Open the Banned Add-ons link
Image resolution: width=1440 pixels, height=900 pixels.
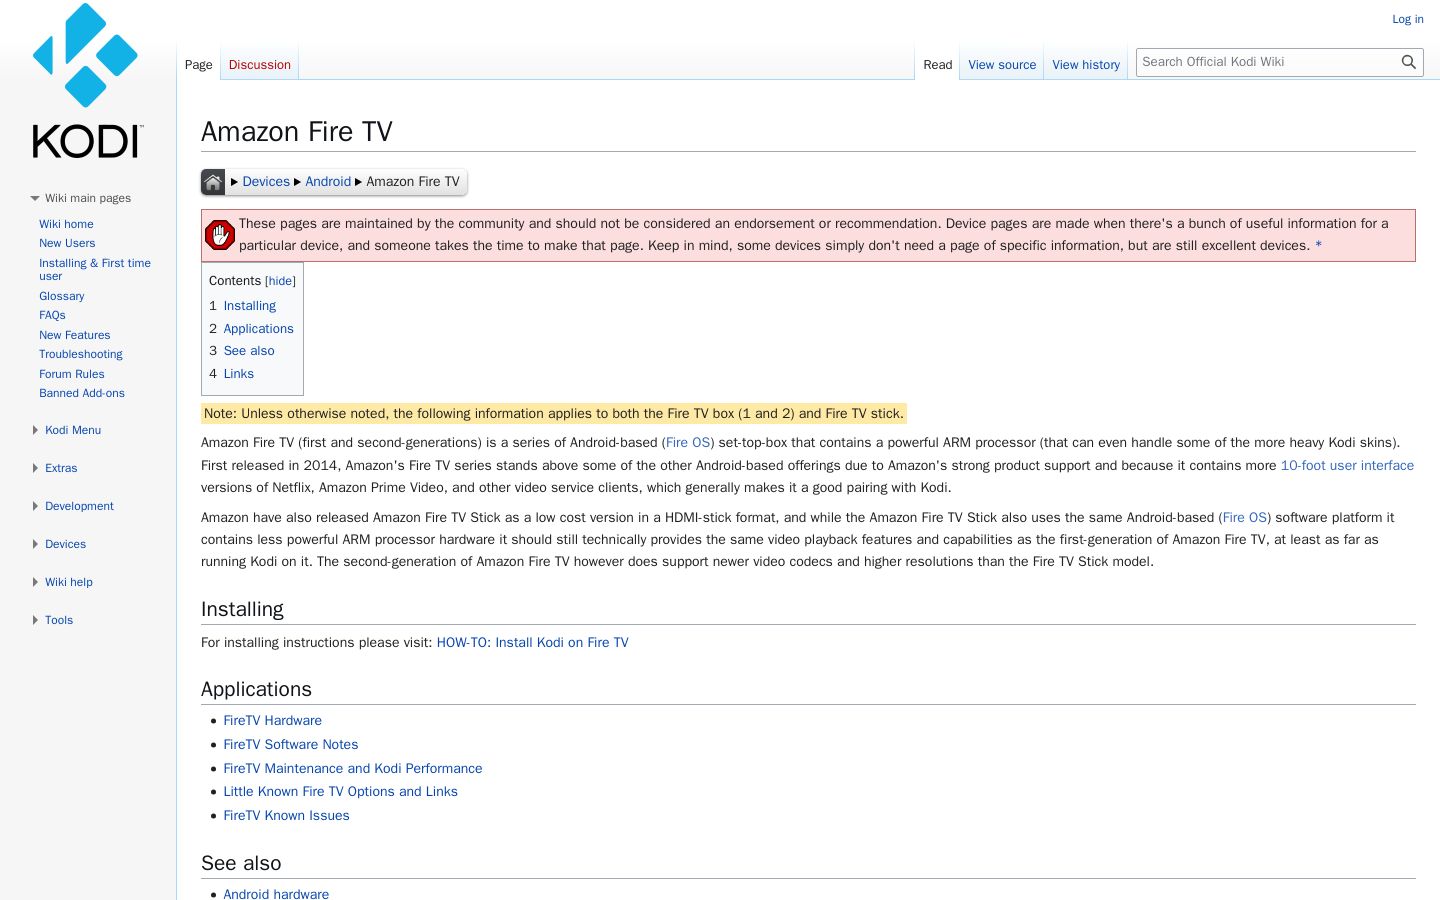(82, 393)
